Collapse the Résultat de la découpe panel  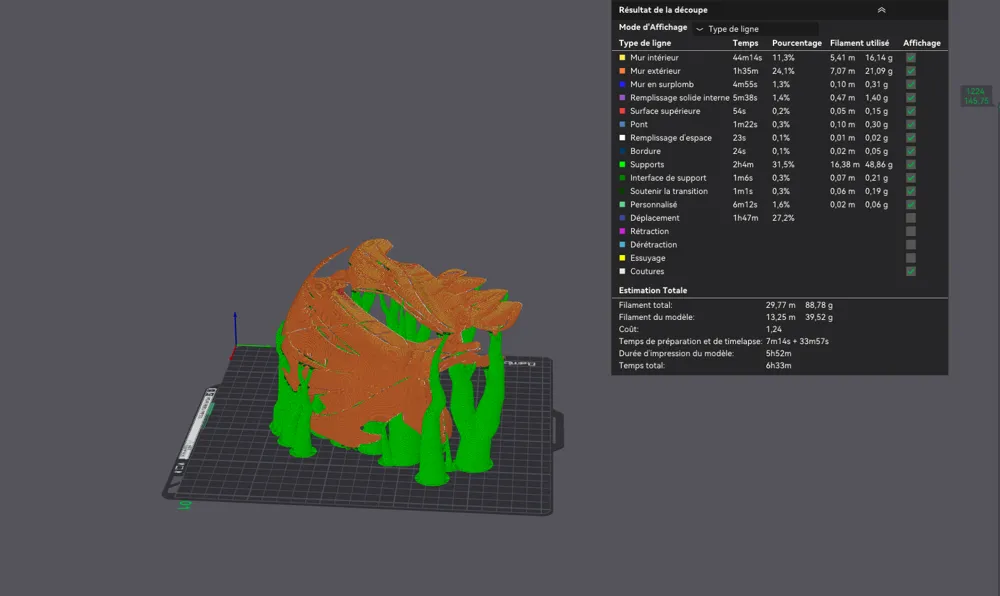[x=881, y=10]
